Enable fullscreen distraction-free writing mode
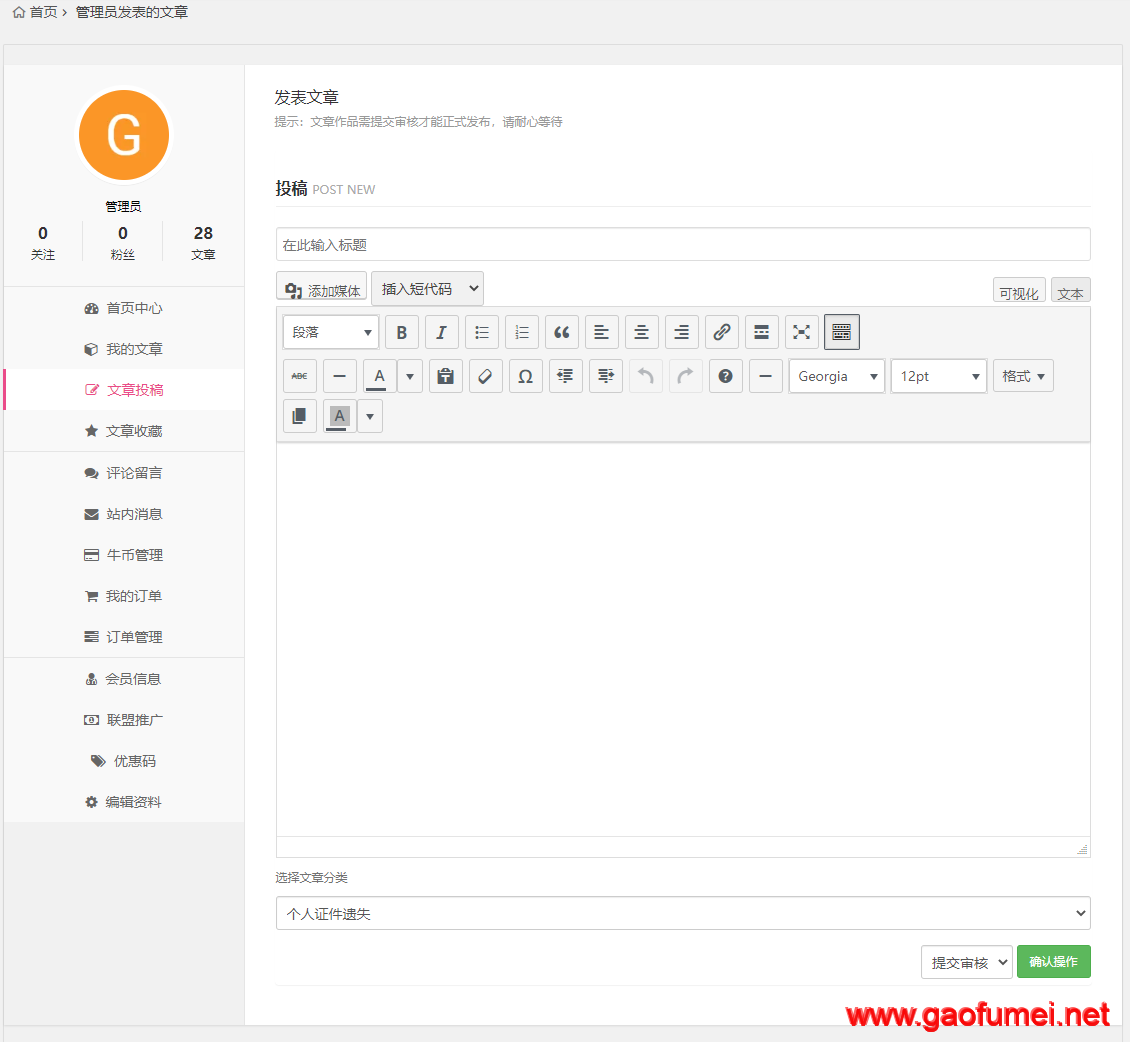The height and width of the screenshot is (1042, 1130). pos(802,332)
